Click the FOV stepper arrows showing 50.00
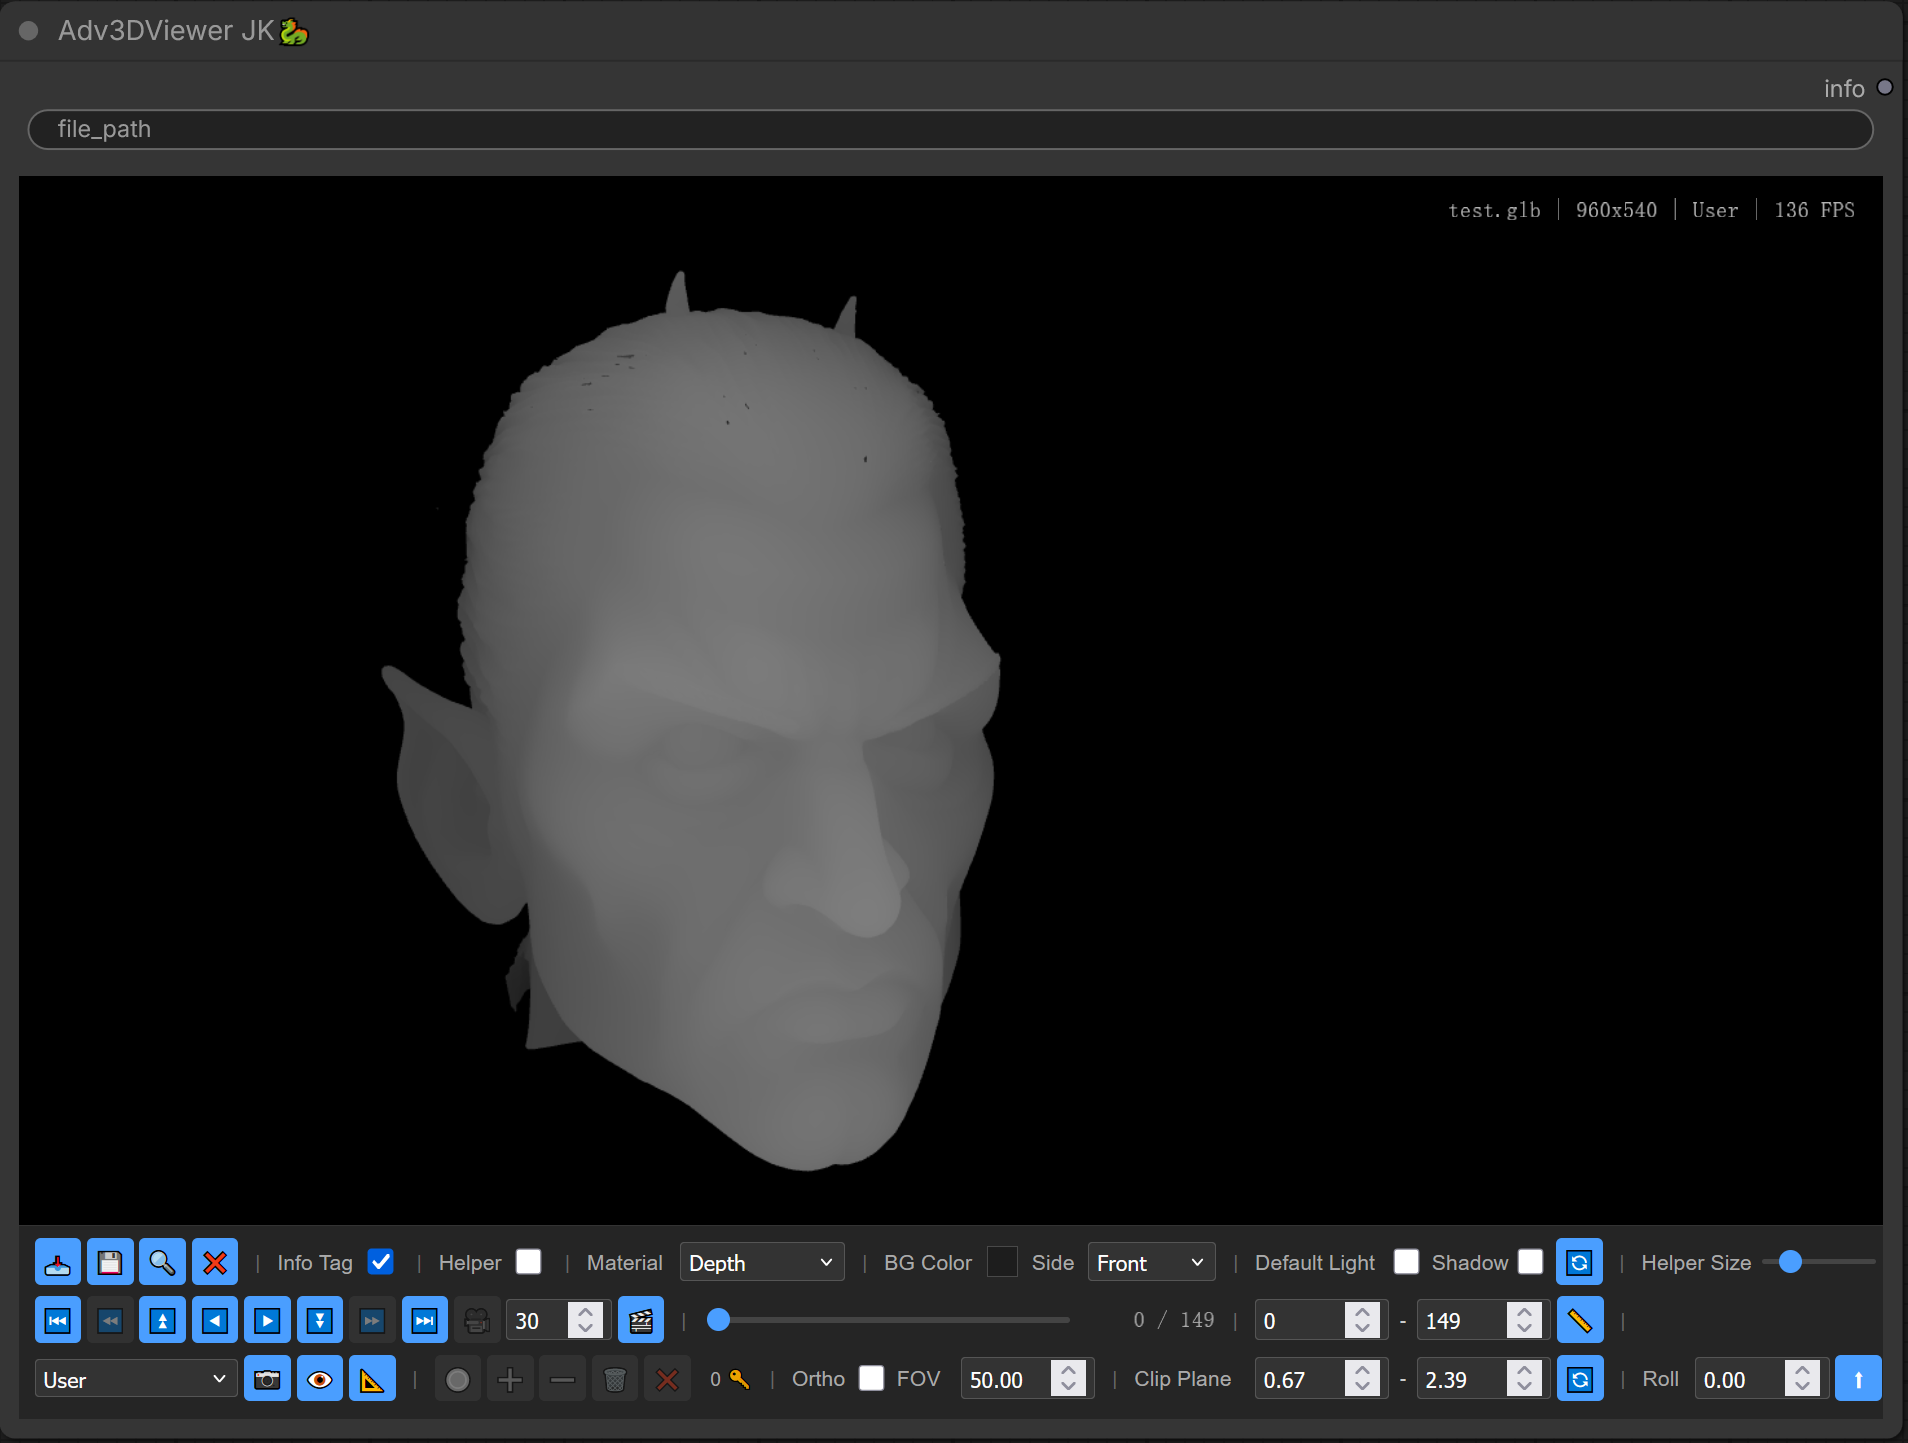Screen dimensions: 1908x1443 (x=1068, y=1378)
